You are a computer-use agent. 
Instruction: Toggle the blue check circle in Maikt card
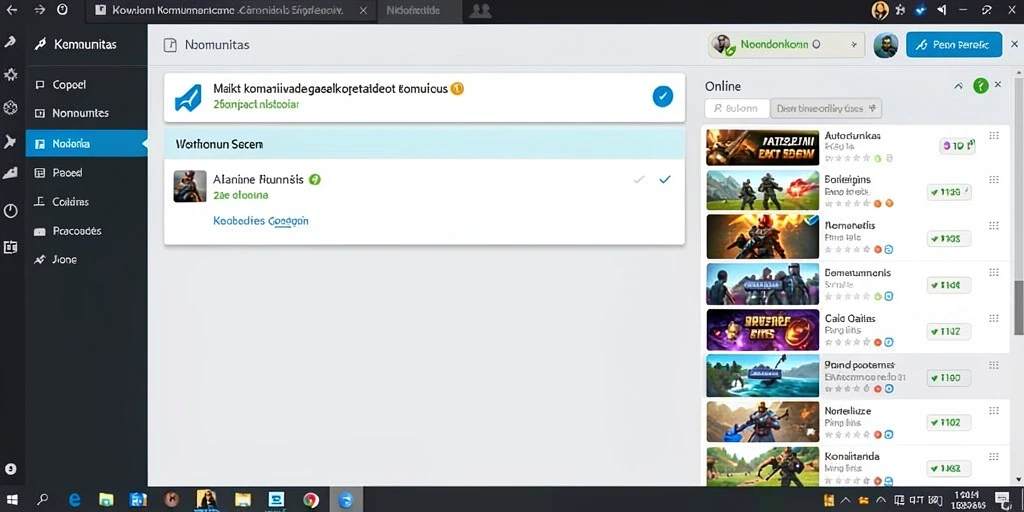pos(662,97)
